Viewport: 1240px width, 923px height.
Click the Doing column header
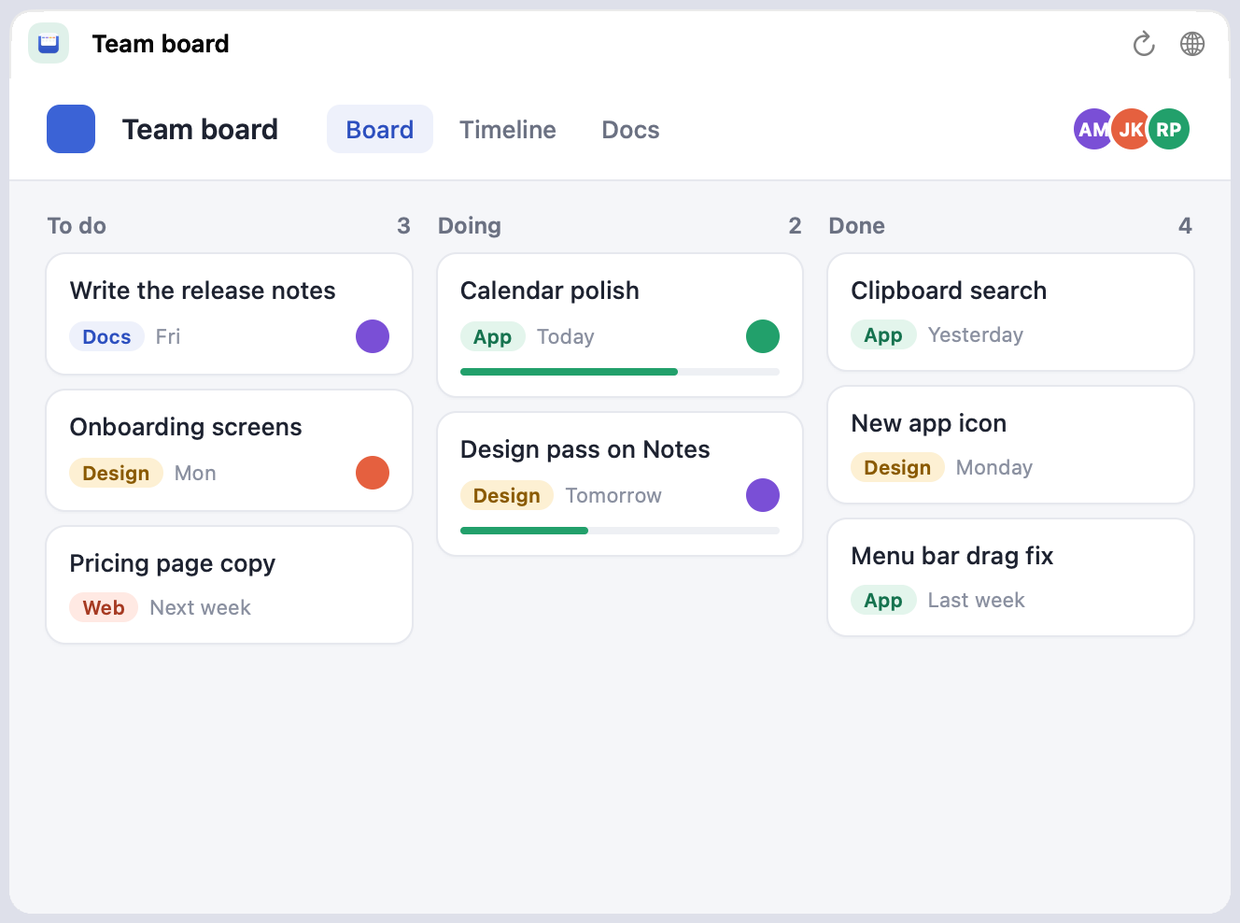click(x=470, y=226)
